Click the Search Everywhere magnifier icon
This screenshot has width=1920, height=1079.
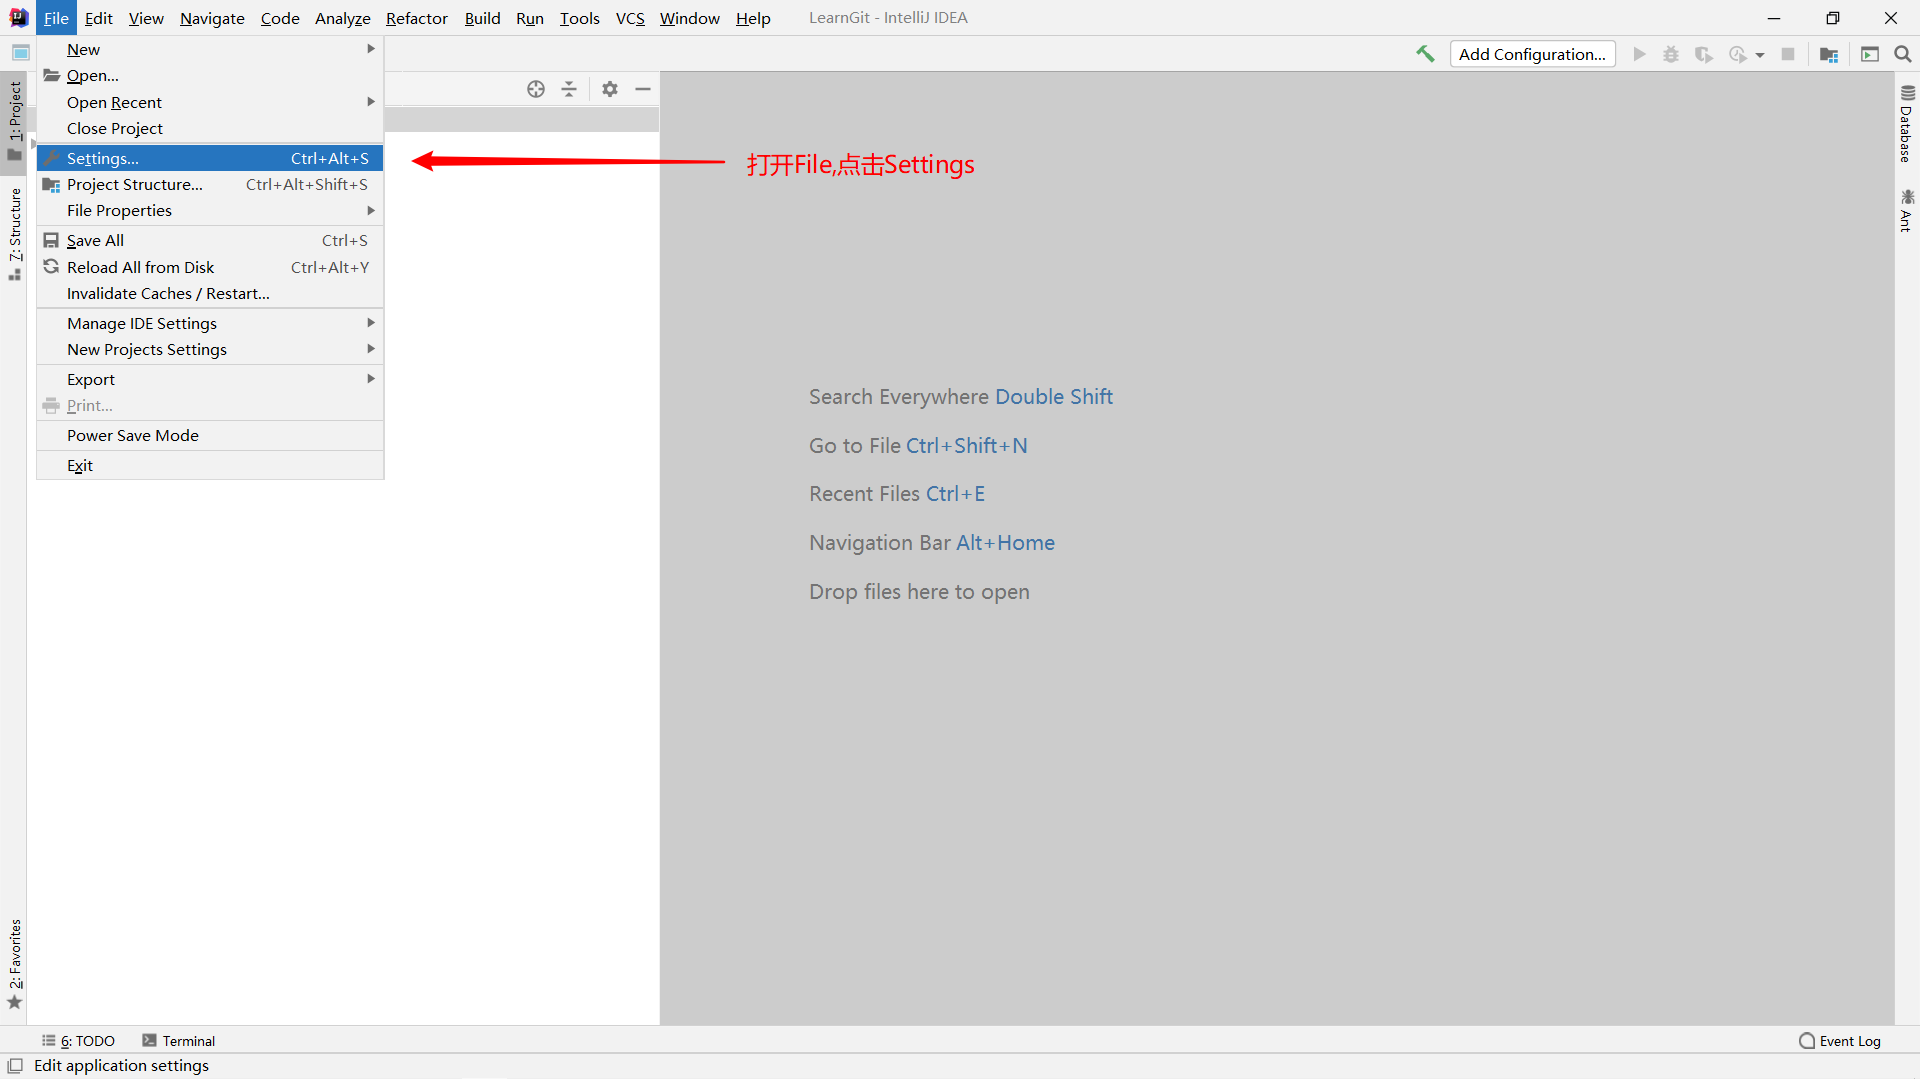click(x=1903, y=54)
